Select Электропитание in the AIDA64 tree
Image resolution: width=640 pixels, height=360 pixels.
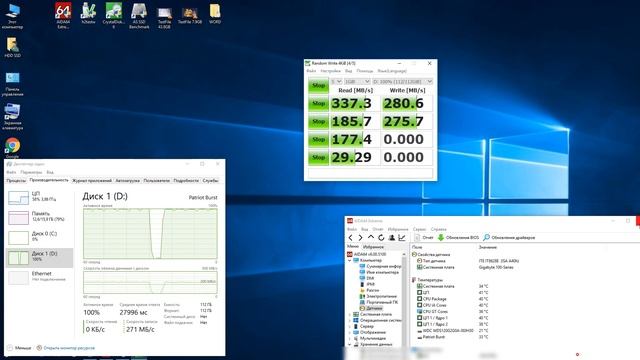tap(378, 296)
